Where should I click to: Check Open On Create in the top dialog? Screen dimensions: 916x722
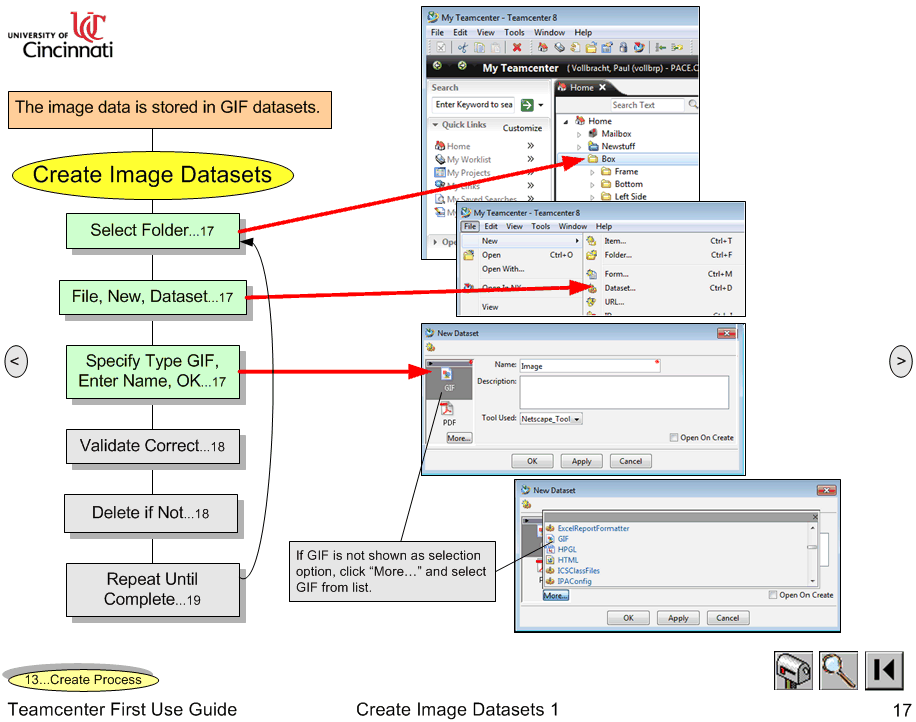point(674,438)
